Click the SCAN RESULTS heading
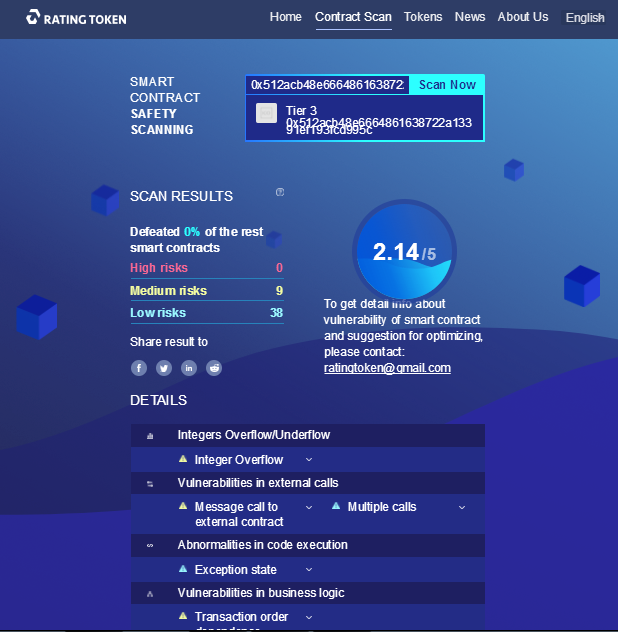The width and height of the screenshot is (618, 632). pos(181,196)
